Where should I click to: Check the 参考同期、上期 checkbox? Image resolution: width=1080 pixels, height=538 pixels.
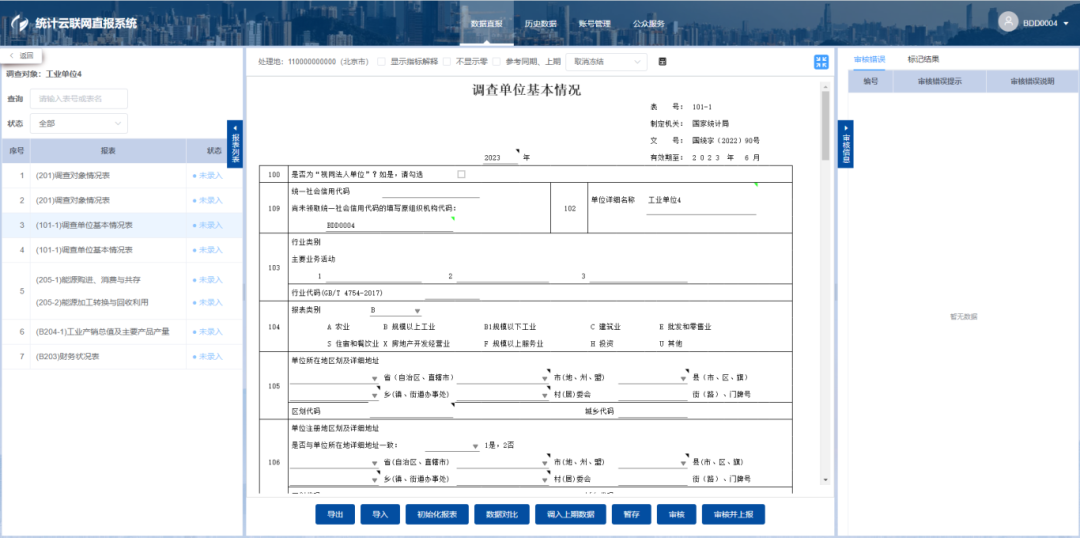point(496,62)
